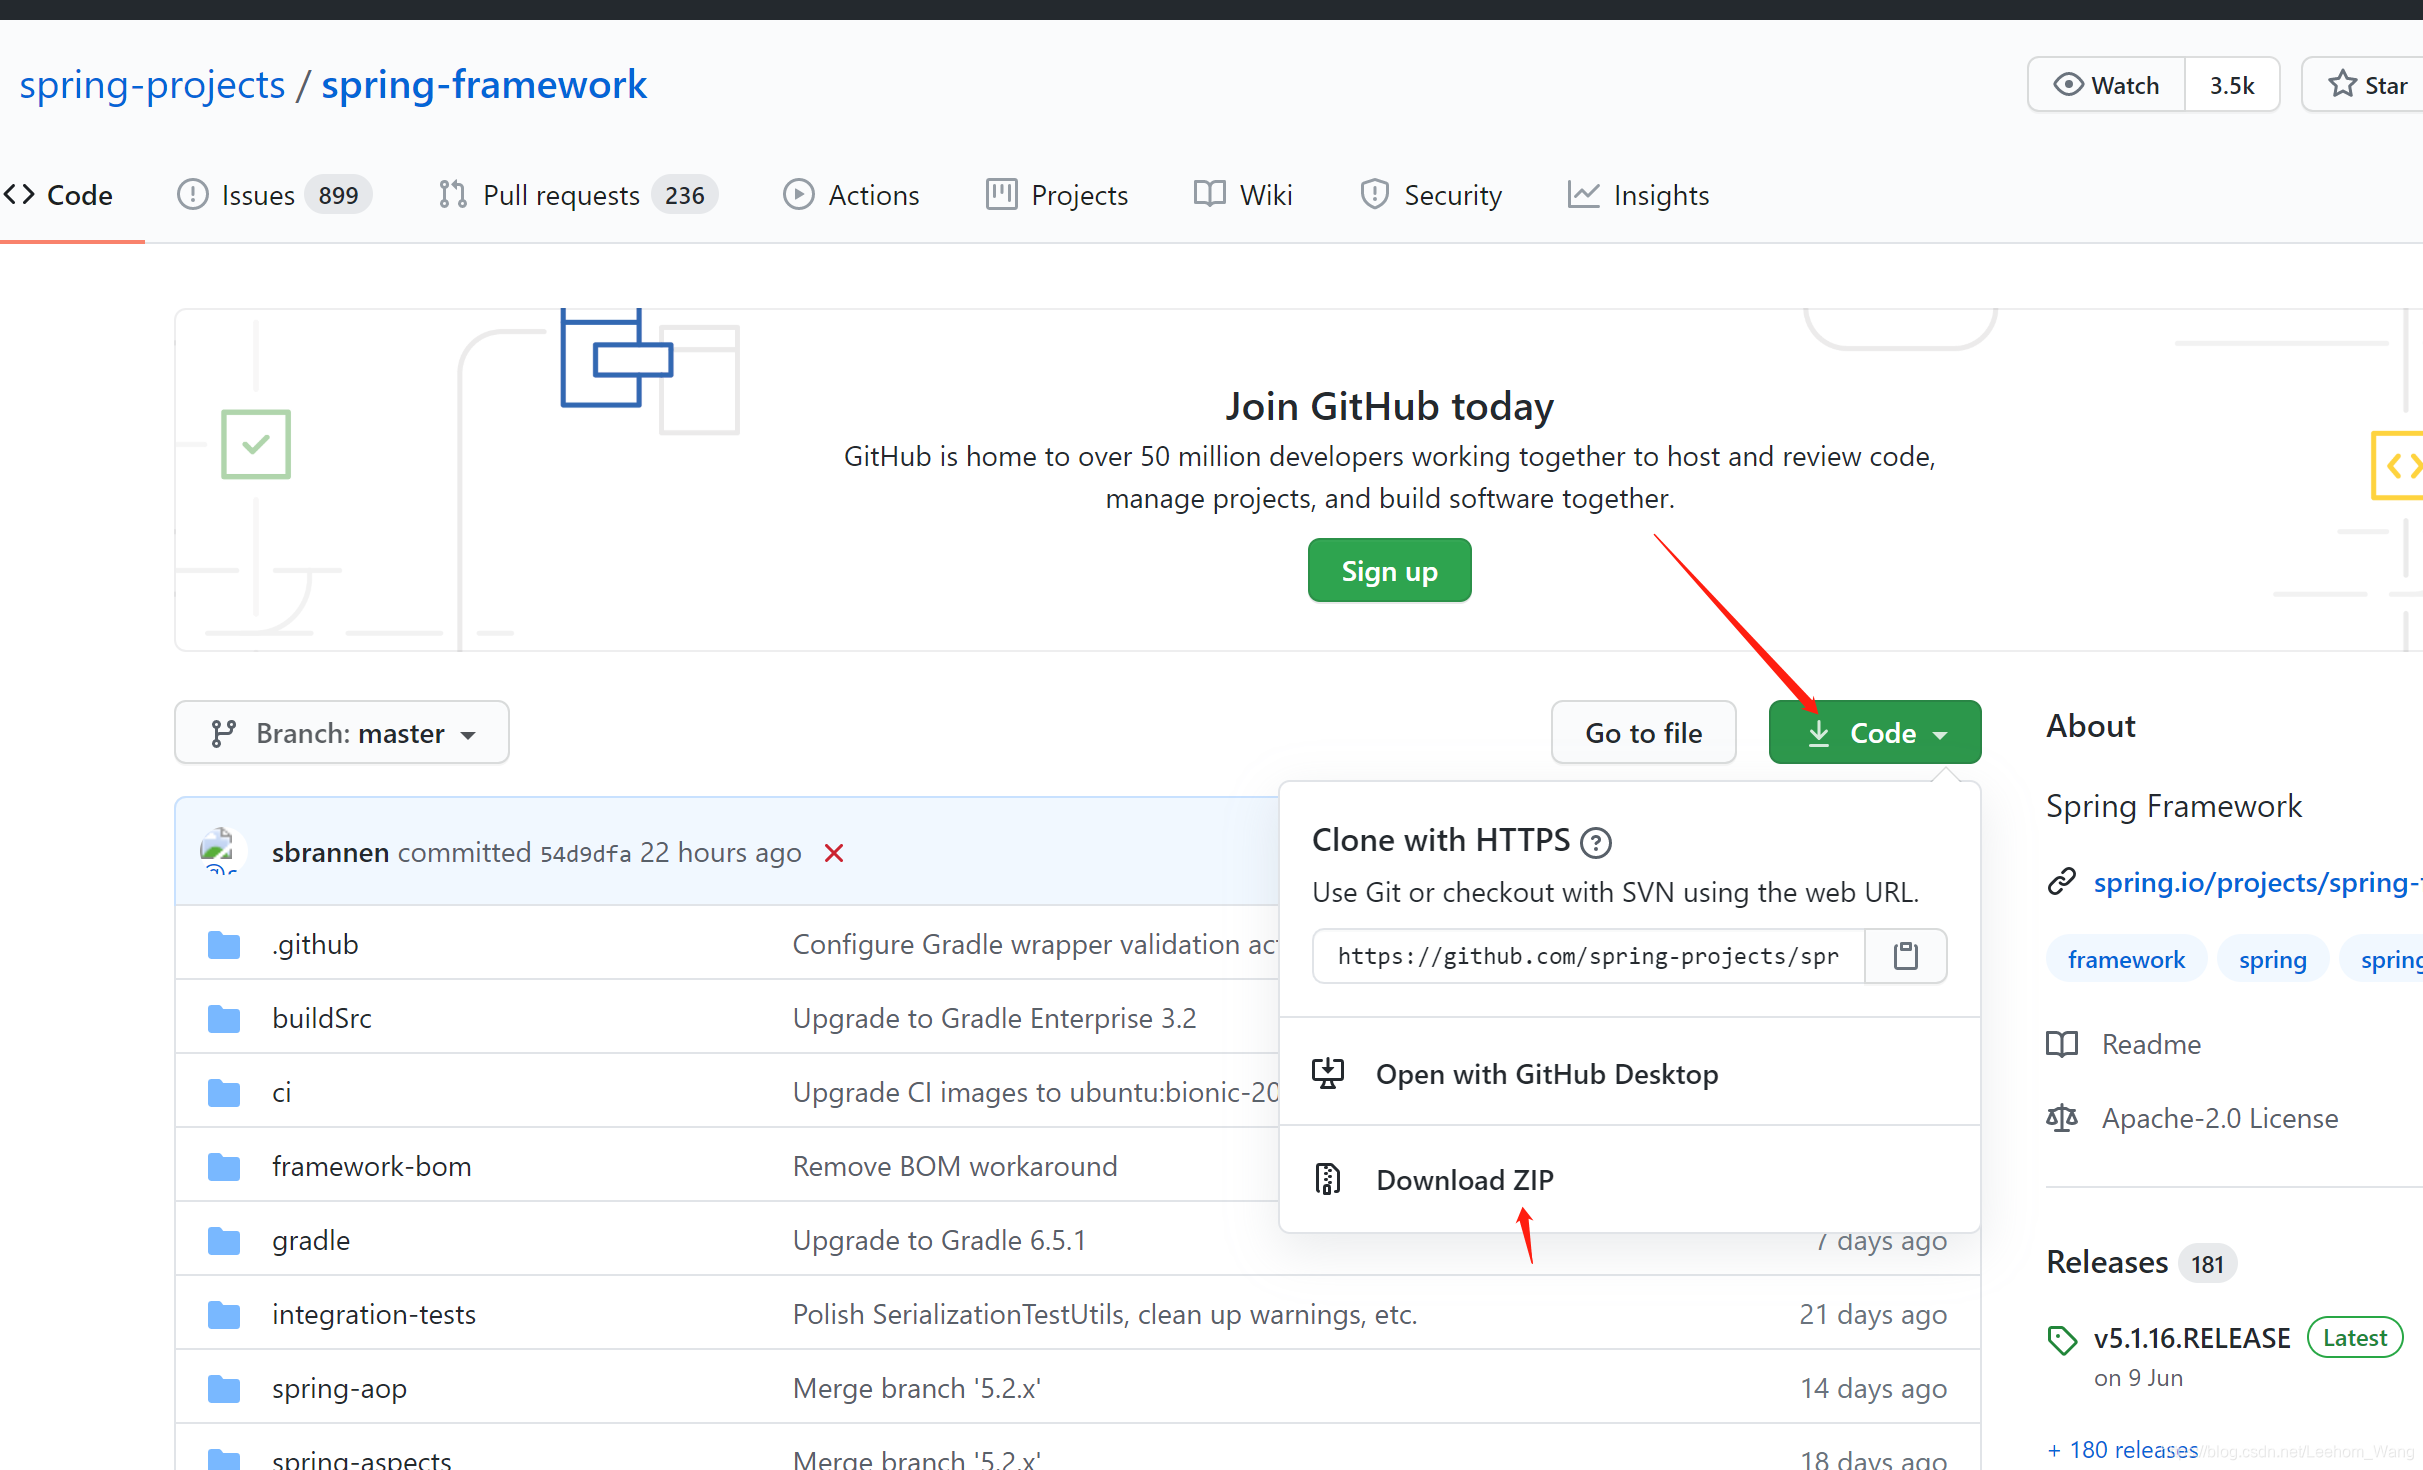The width and height of the screenshot is (2423, 1470).
Task: Open the sbrannen author link
Action: coord(330,853)
